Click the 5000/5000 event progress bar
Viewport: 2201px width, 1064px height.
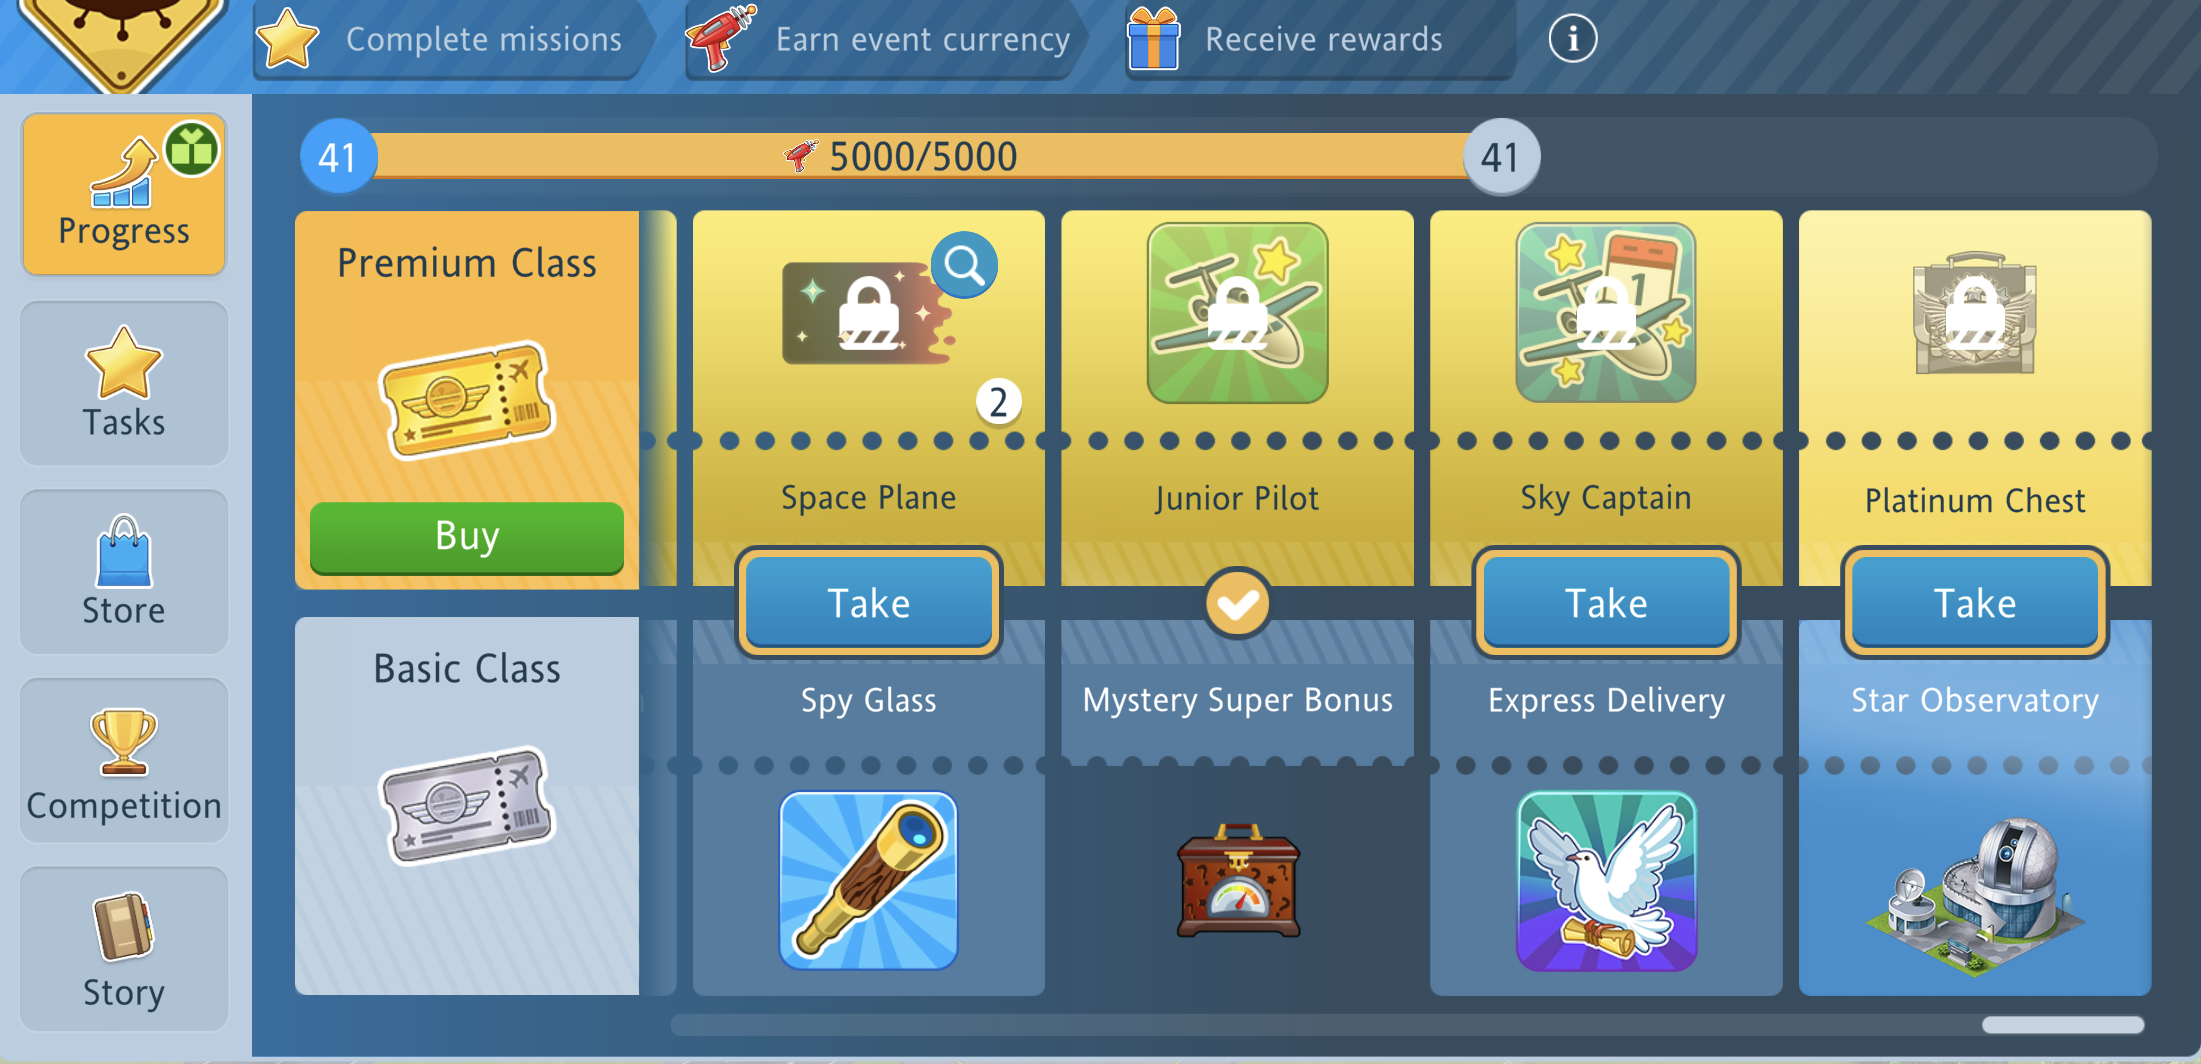920,156
